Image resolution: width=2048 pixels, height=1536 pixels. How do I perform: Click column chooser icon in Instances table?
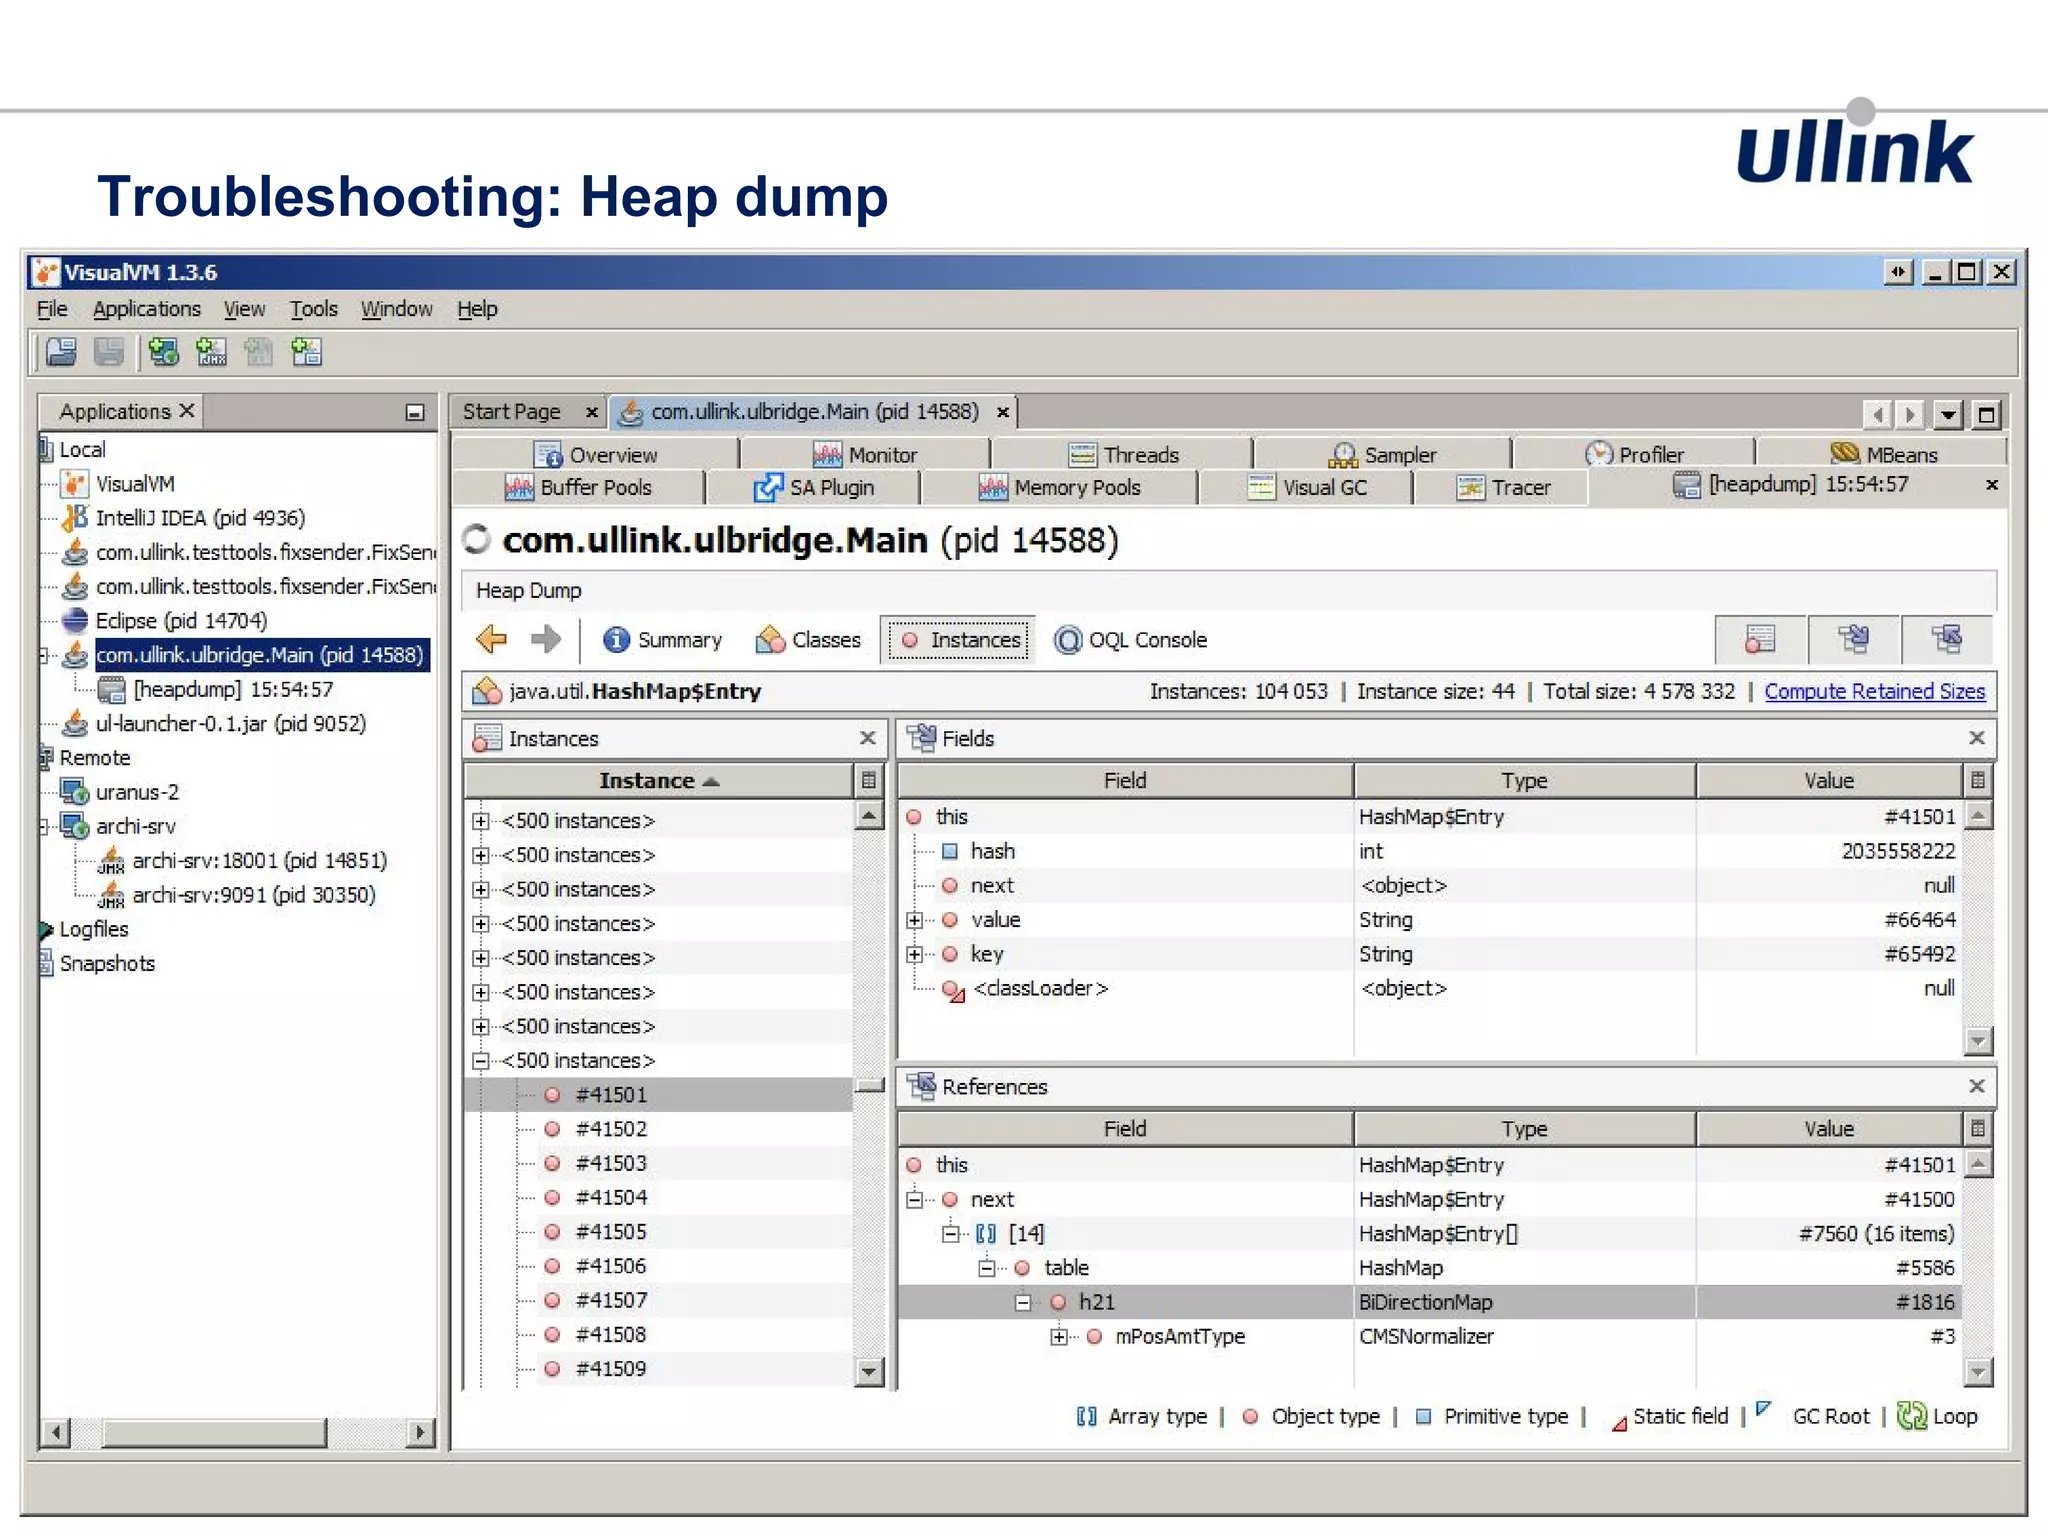(869, 780)
